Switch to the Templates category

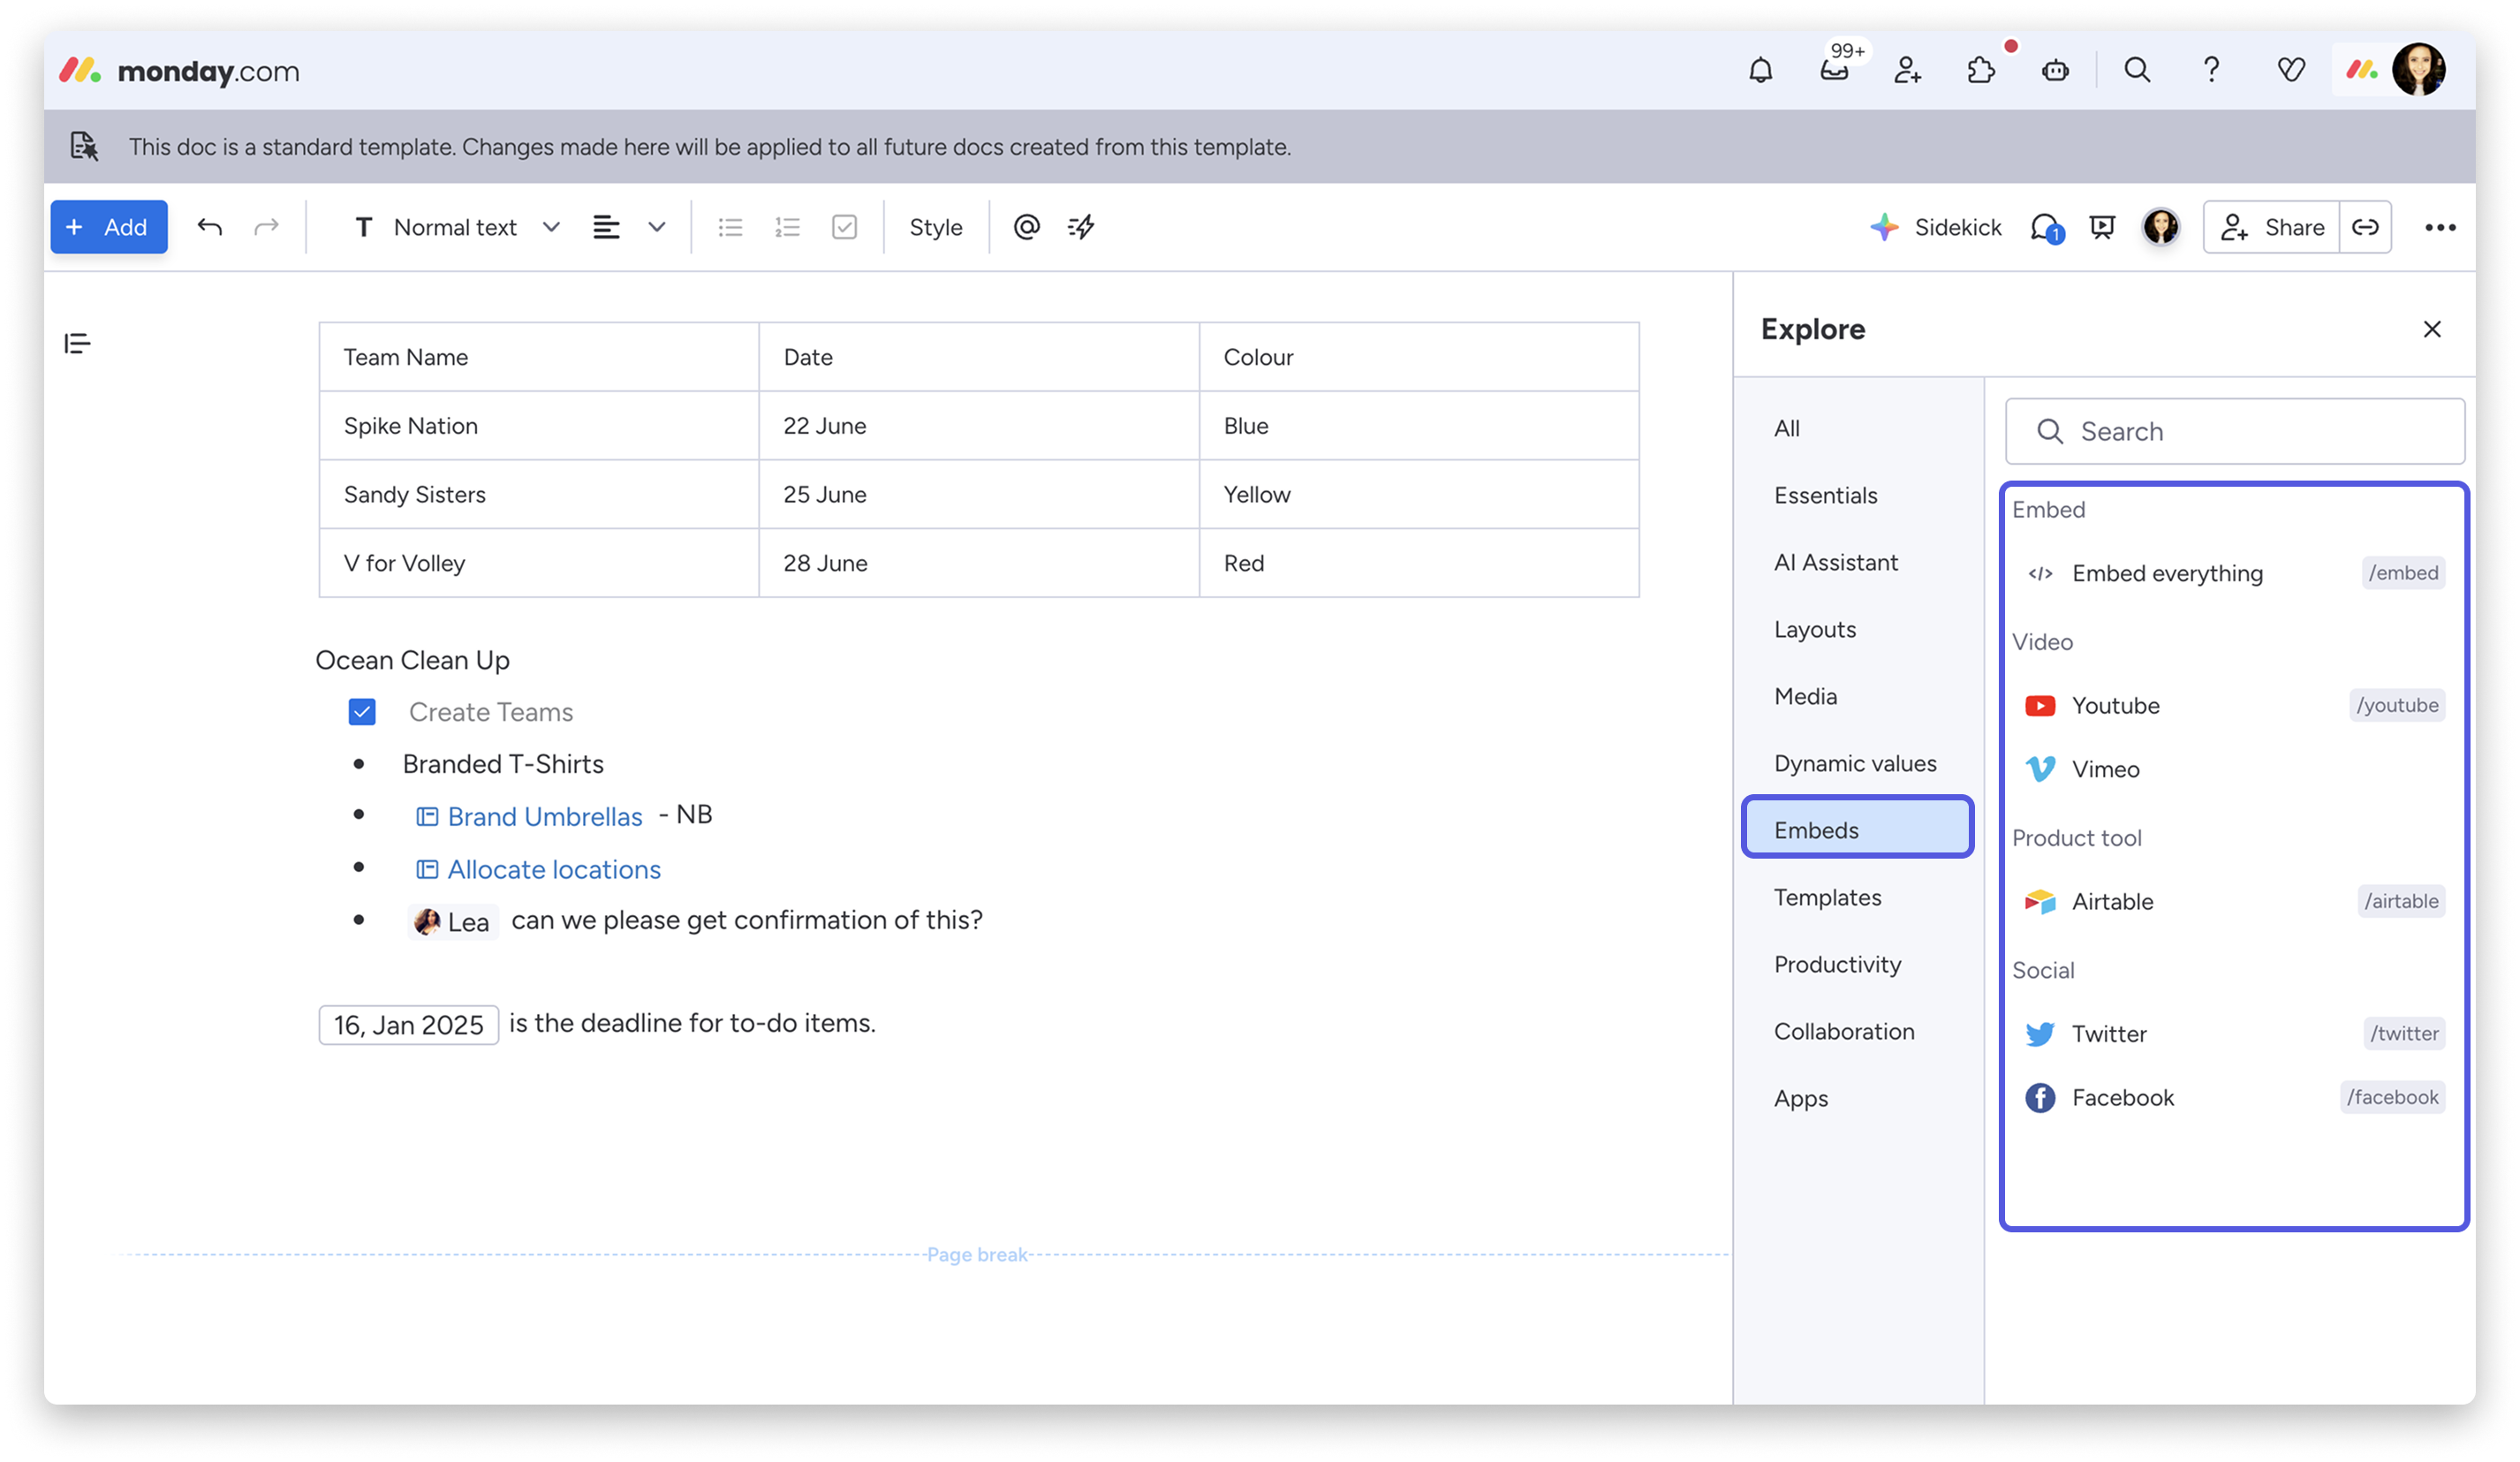click(x=1827, y=897)
